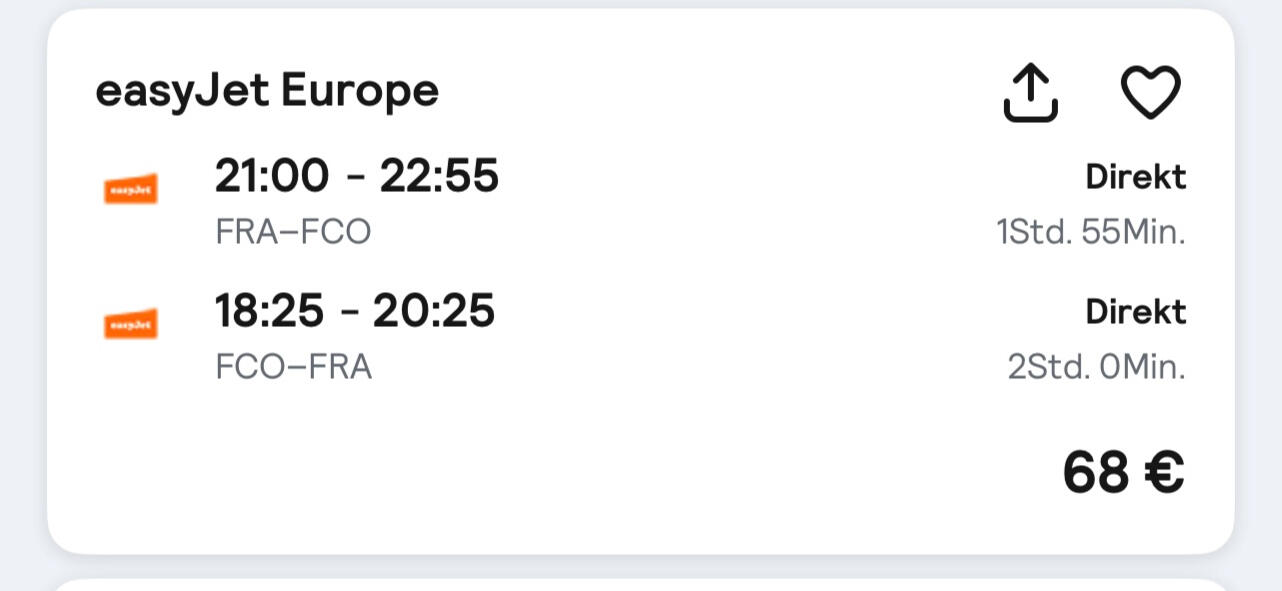
Task: Click the Direkt label of FRA–FCO flight
Action: 1136,177
